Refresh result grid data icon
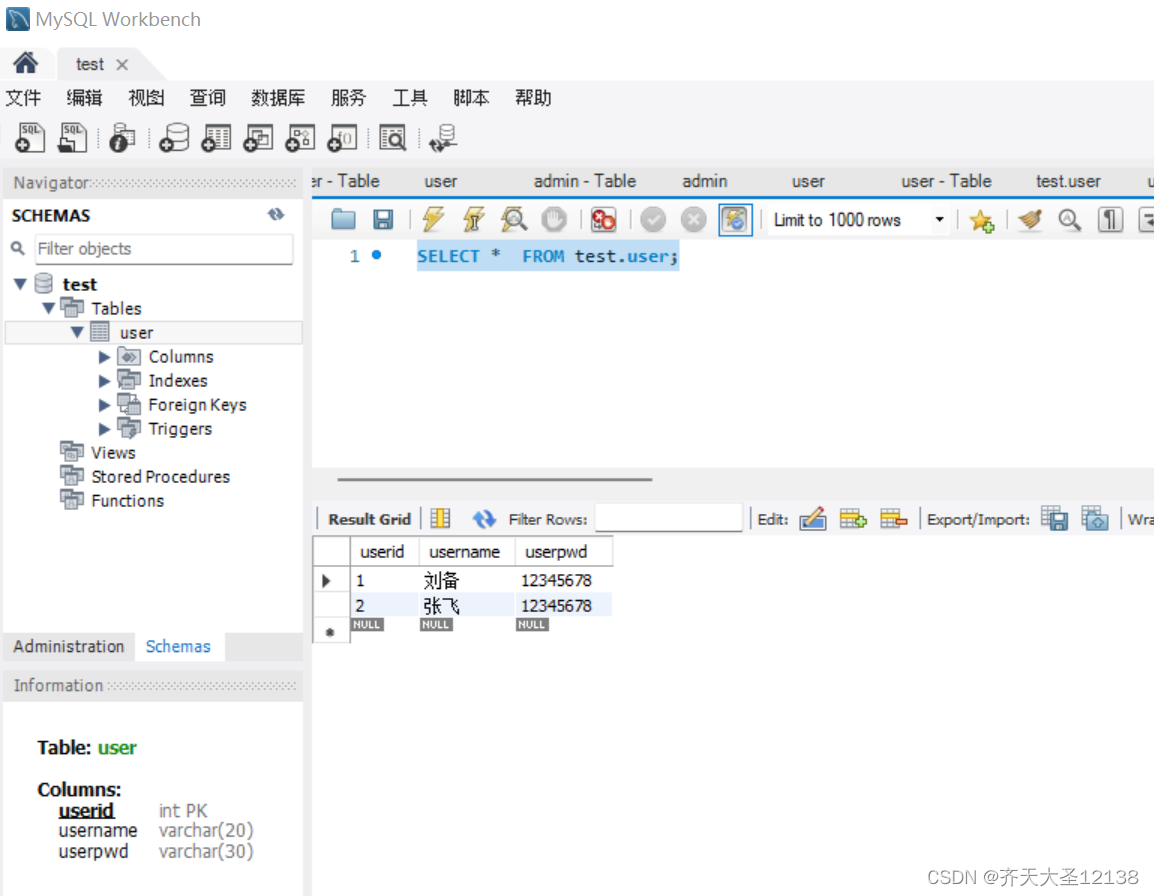Screen dimensions: 1154x896 point(484,519)
